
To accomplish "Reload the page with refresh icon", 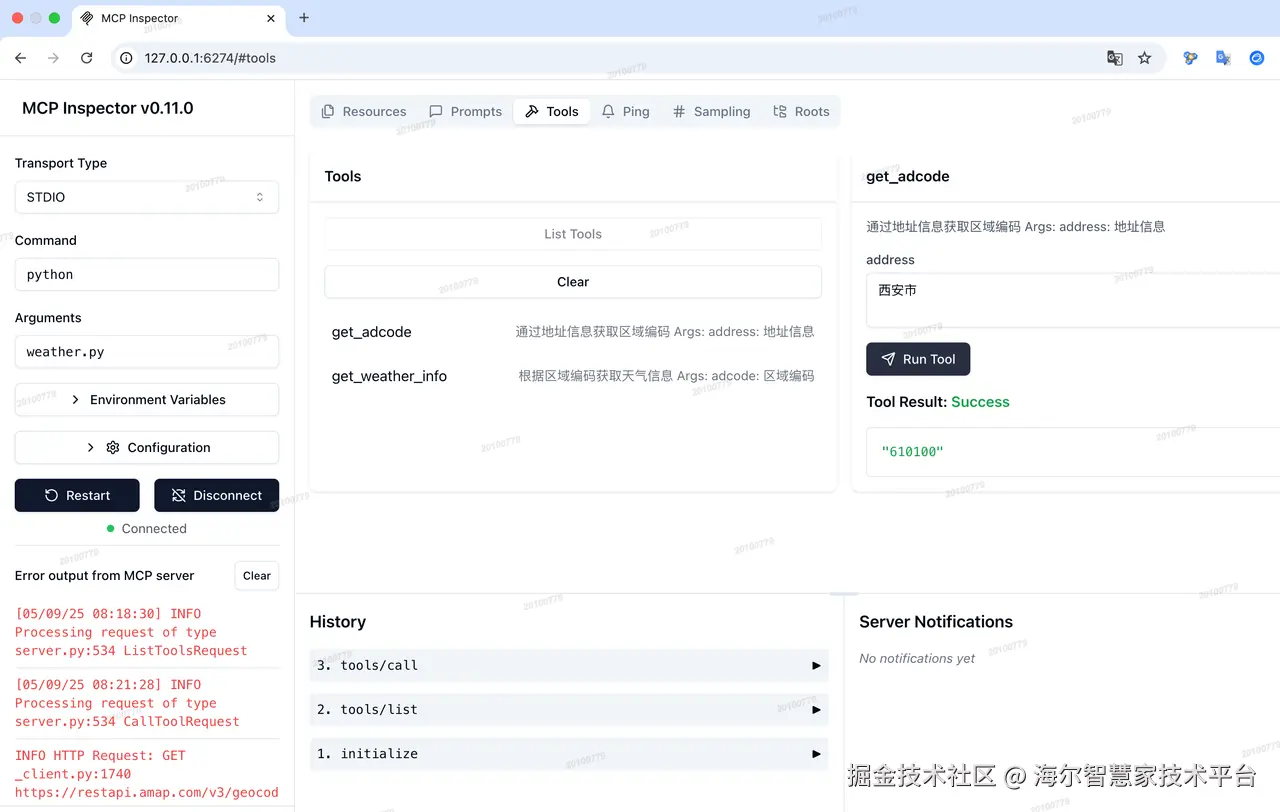I will pos(87,58).
